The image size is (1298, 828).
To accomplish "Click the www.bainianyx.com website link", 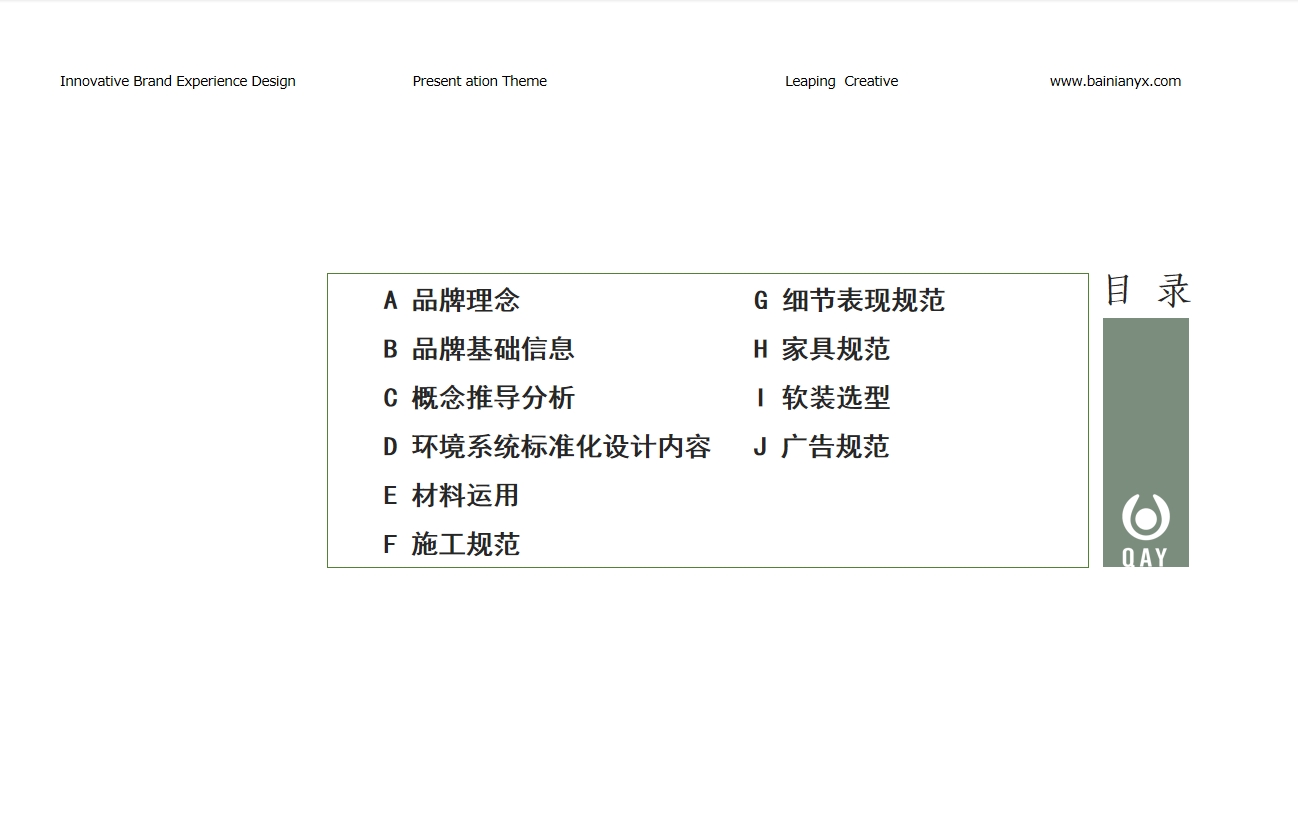I will (1115, 81).
